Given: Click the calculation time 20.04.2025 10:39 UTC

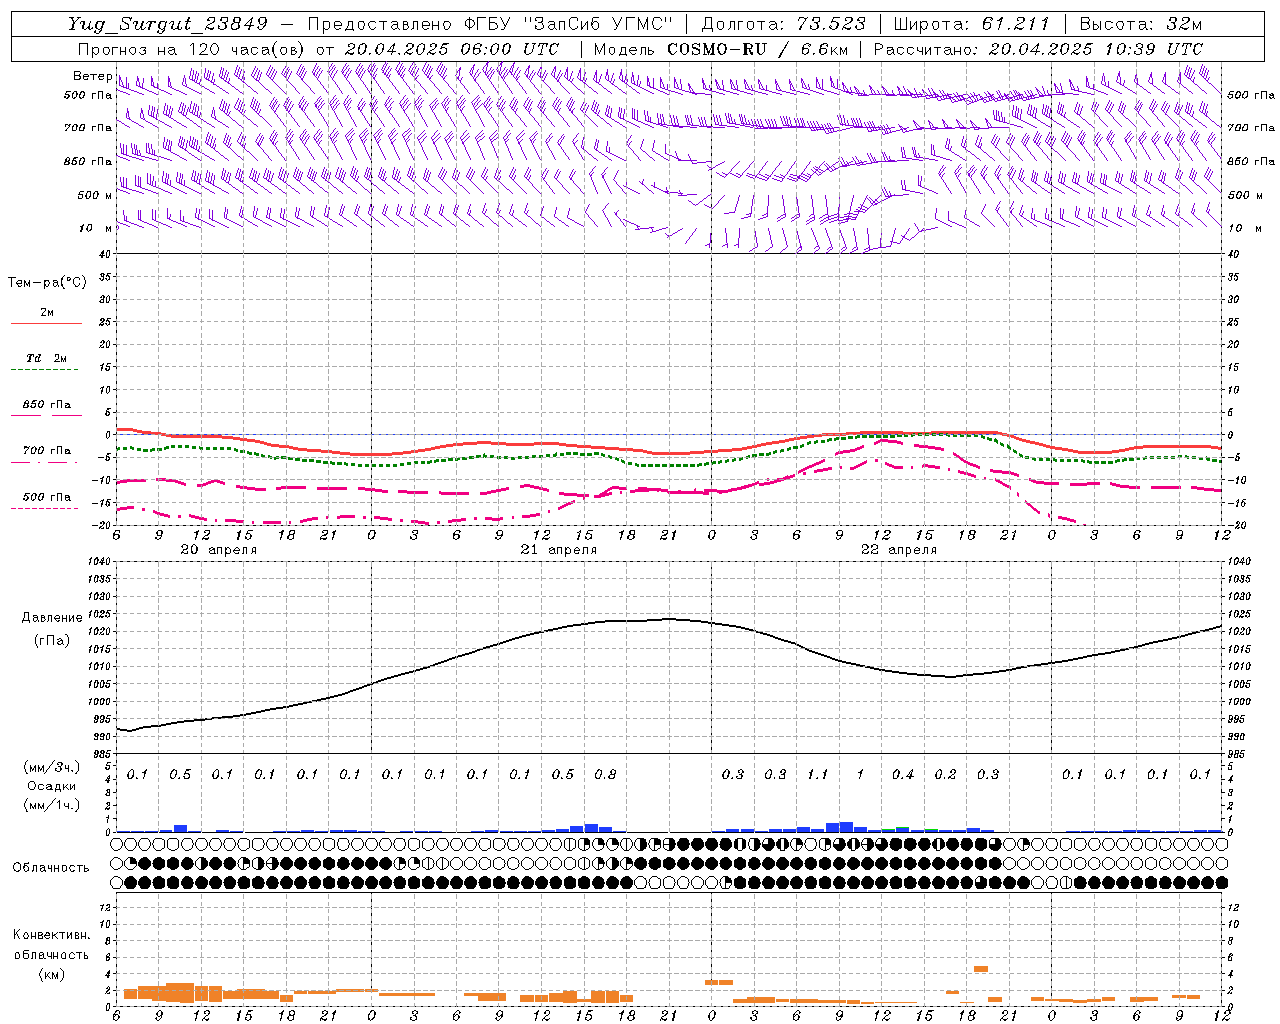Looking at the screenshot, I should 1096,49.
